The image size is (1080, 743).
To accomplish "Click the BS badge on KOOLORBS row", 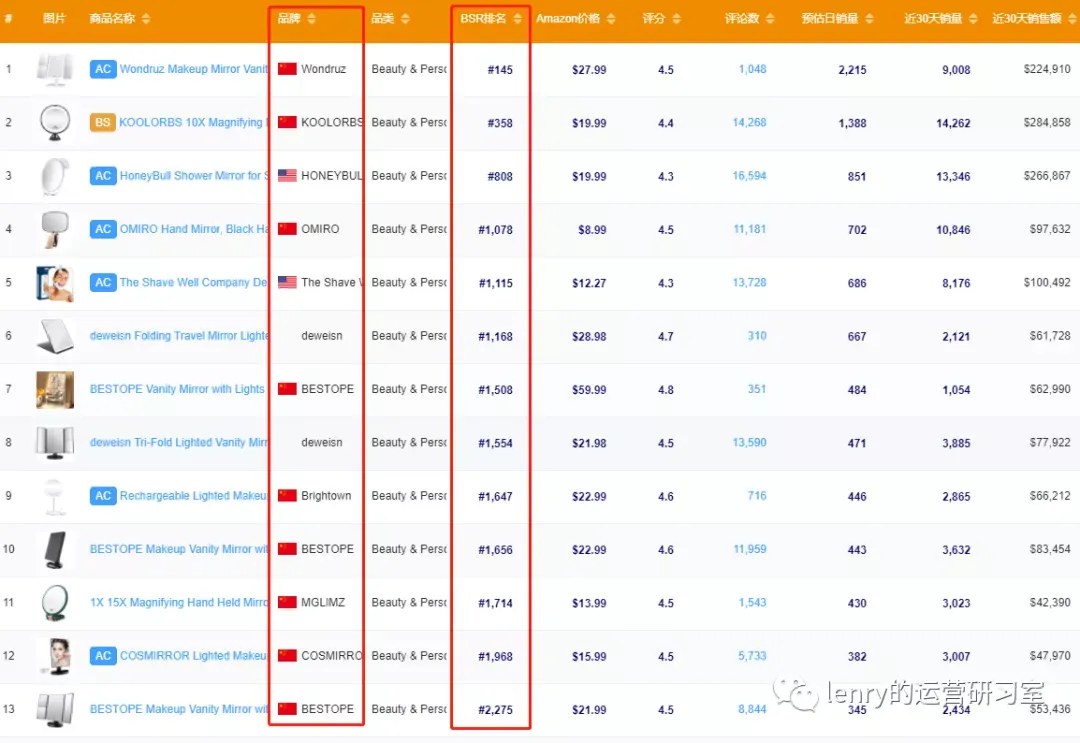I will pyautogui.click(x=103, y=123).
